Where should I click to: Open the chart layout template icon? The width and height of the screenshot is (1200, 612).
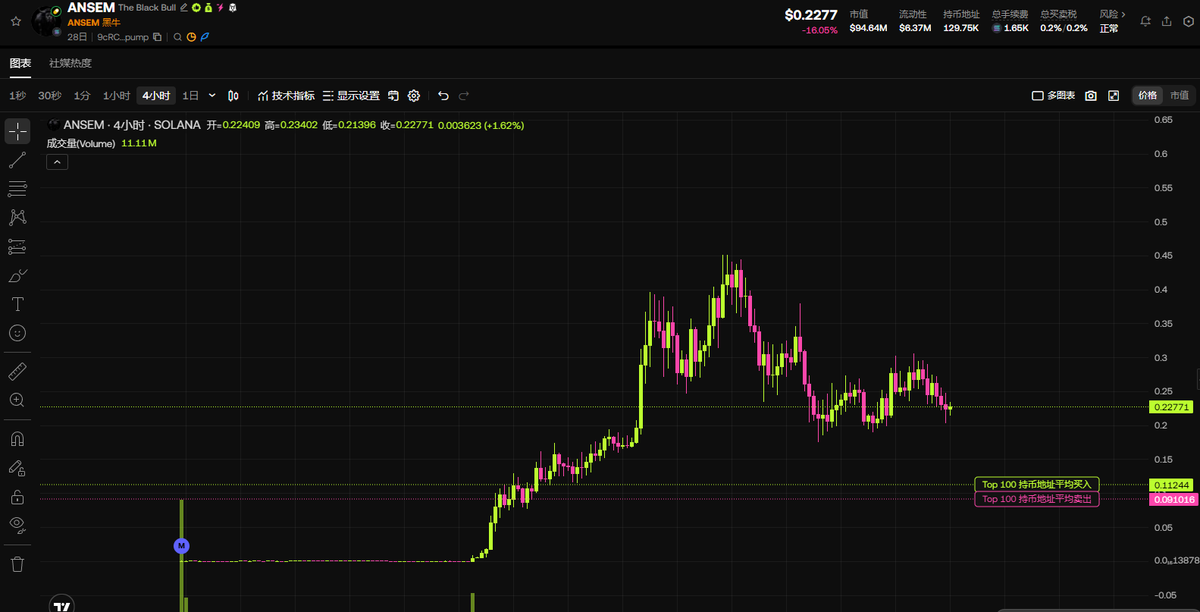click(x=393, y=96)
